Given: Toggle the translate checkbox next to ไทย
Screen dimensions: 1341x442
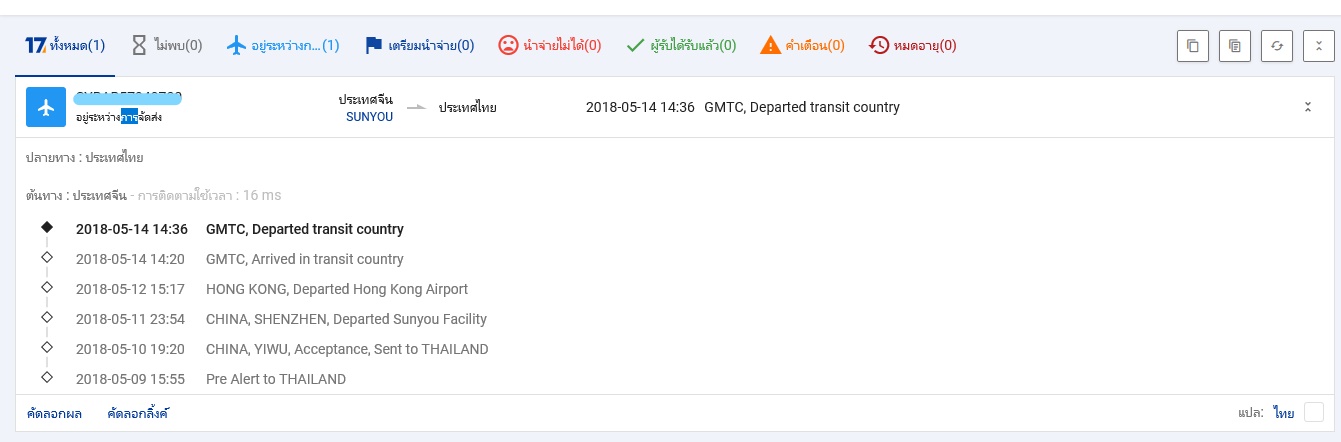Looking at the screenshot, I should tap(1314, 413).
